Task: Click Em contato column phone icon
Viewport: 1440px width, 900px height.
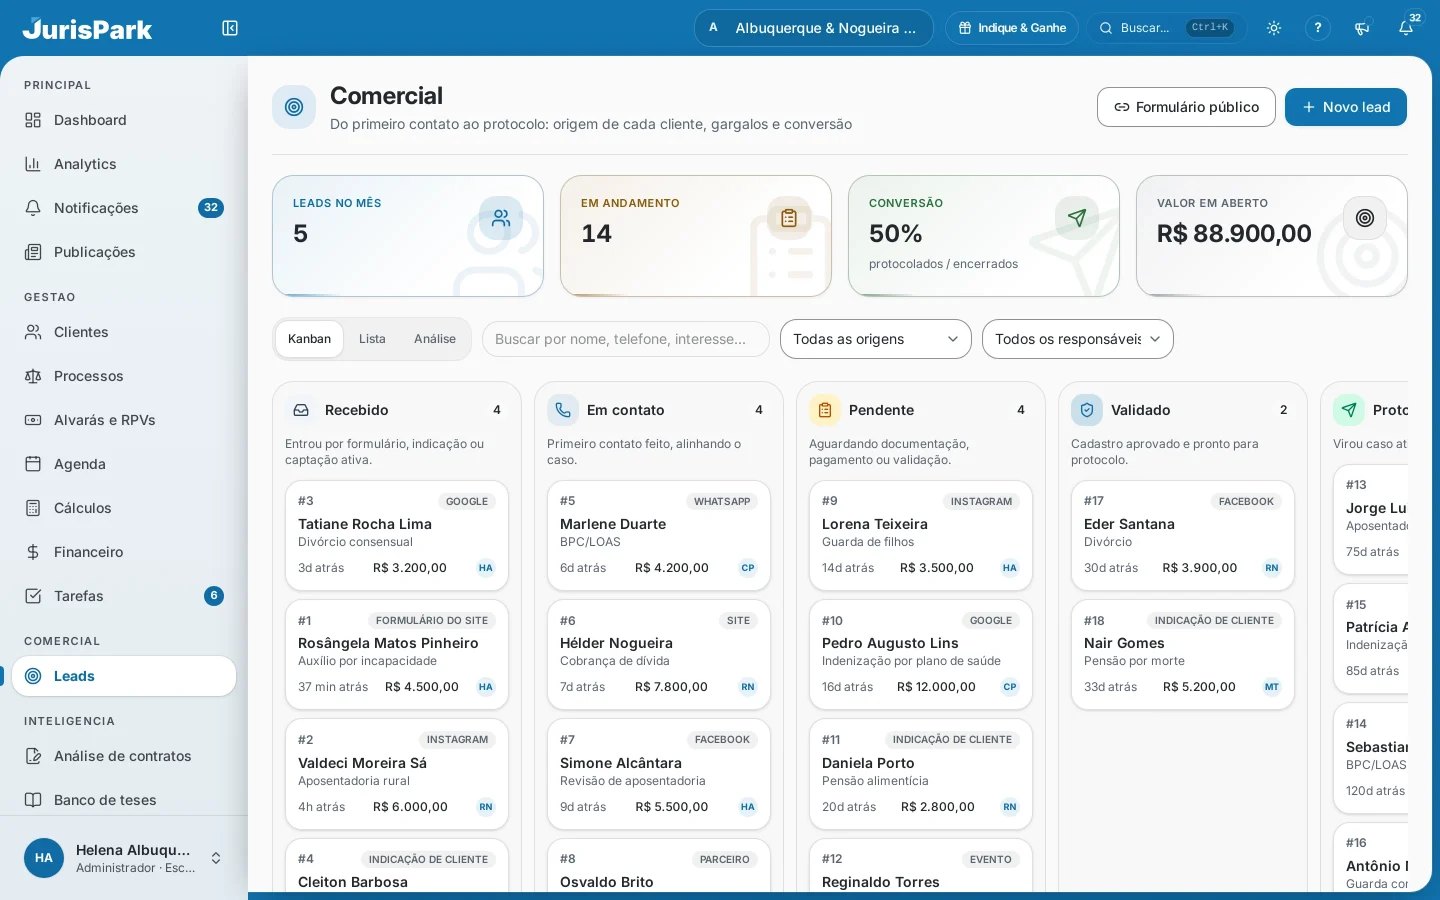Action: point(563,410)
